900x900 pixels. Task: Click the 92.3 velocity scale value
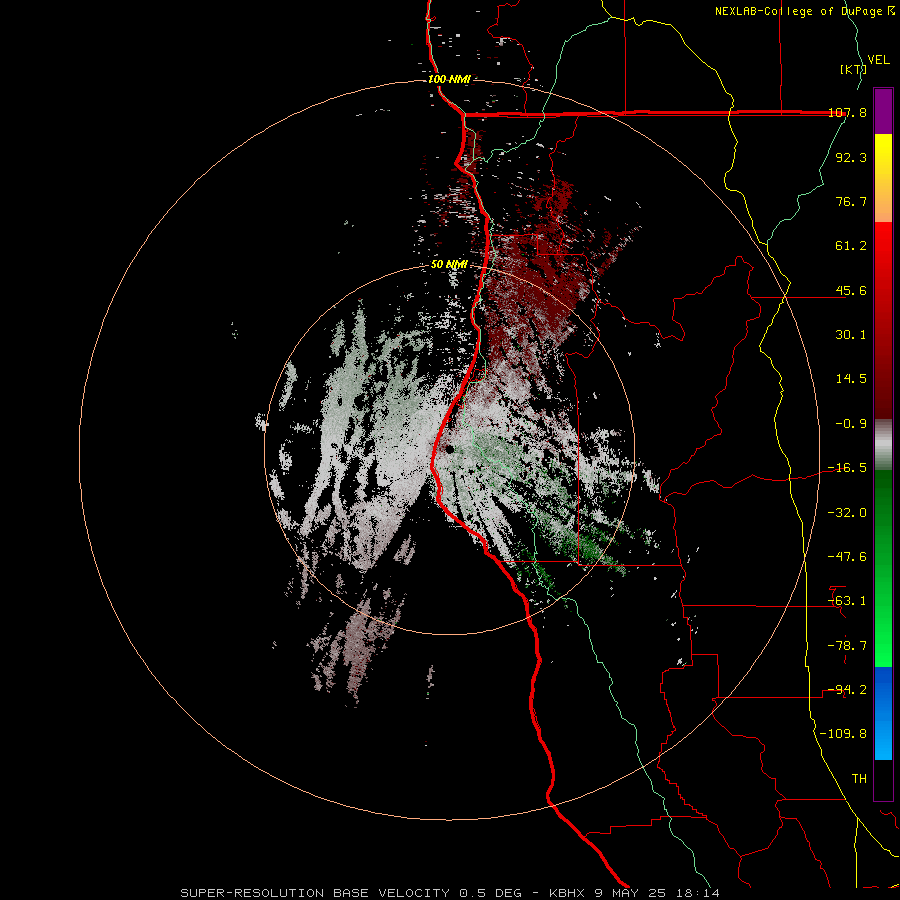pyautogui.click(x=851, y=157)
